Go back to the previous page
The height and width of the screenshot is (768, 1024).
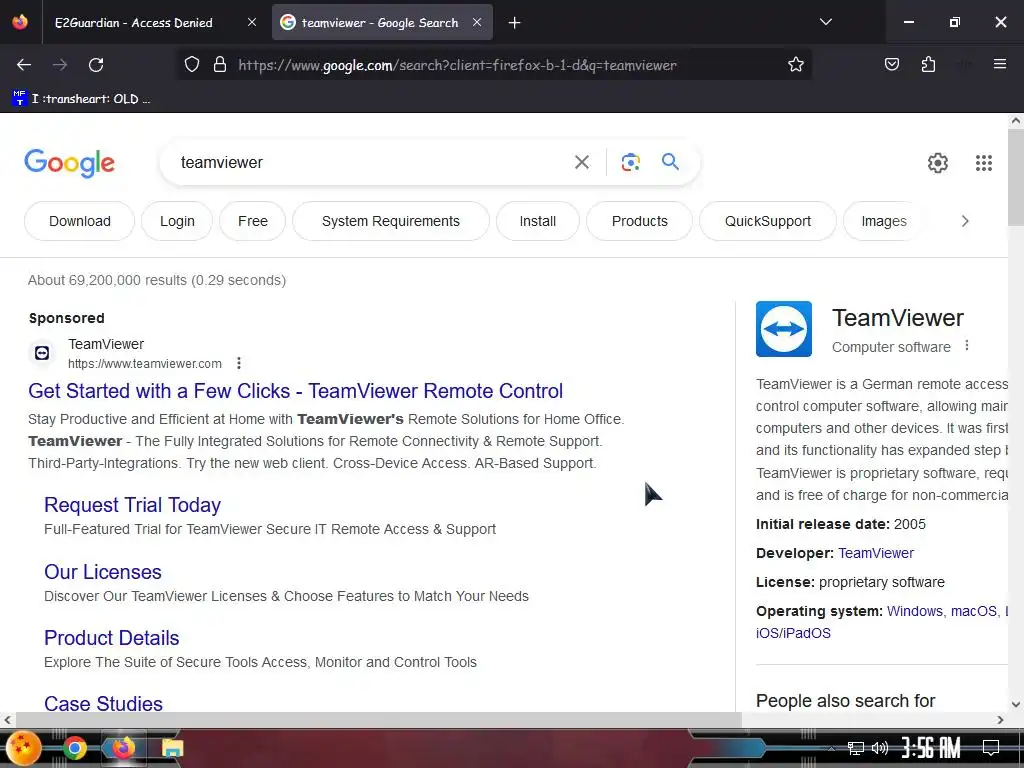coord(24,65)
